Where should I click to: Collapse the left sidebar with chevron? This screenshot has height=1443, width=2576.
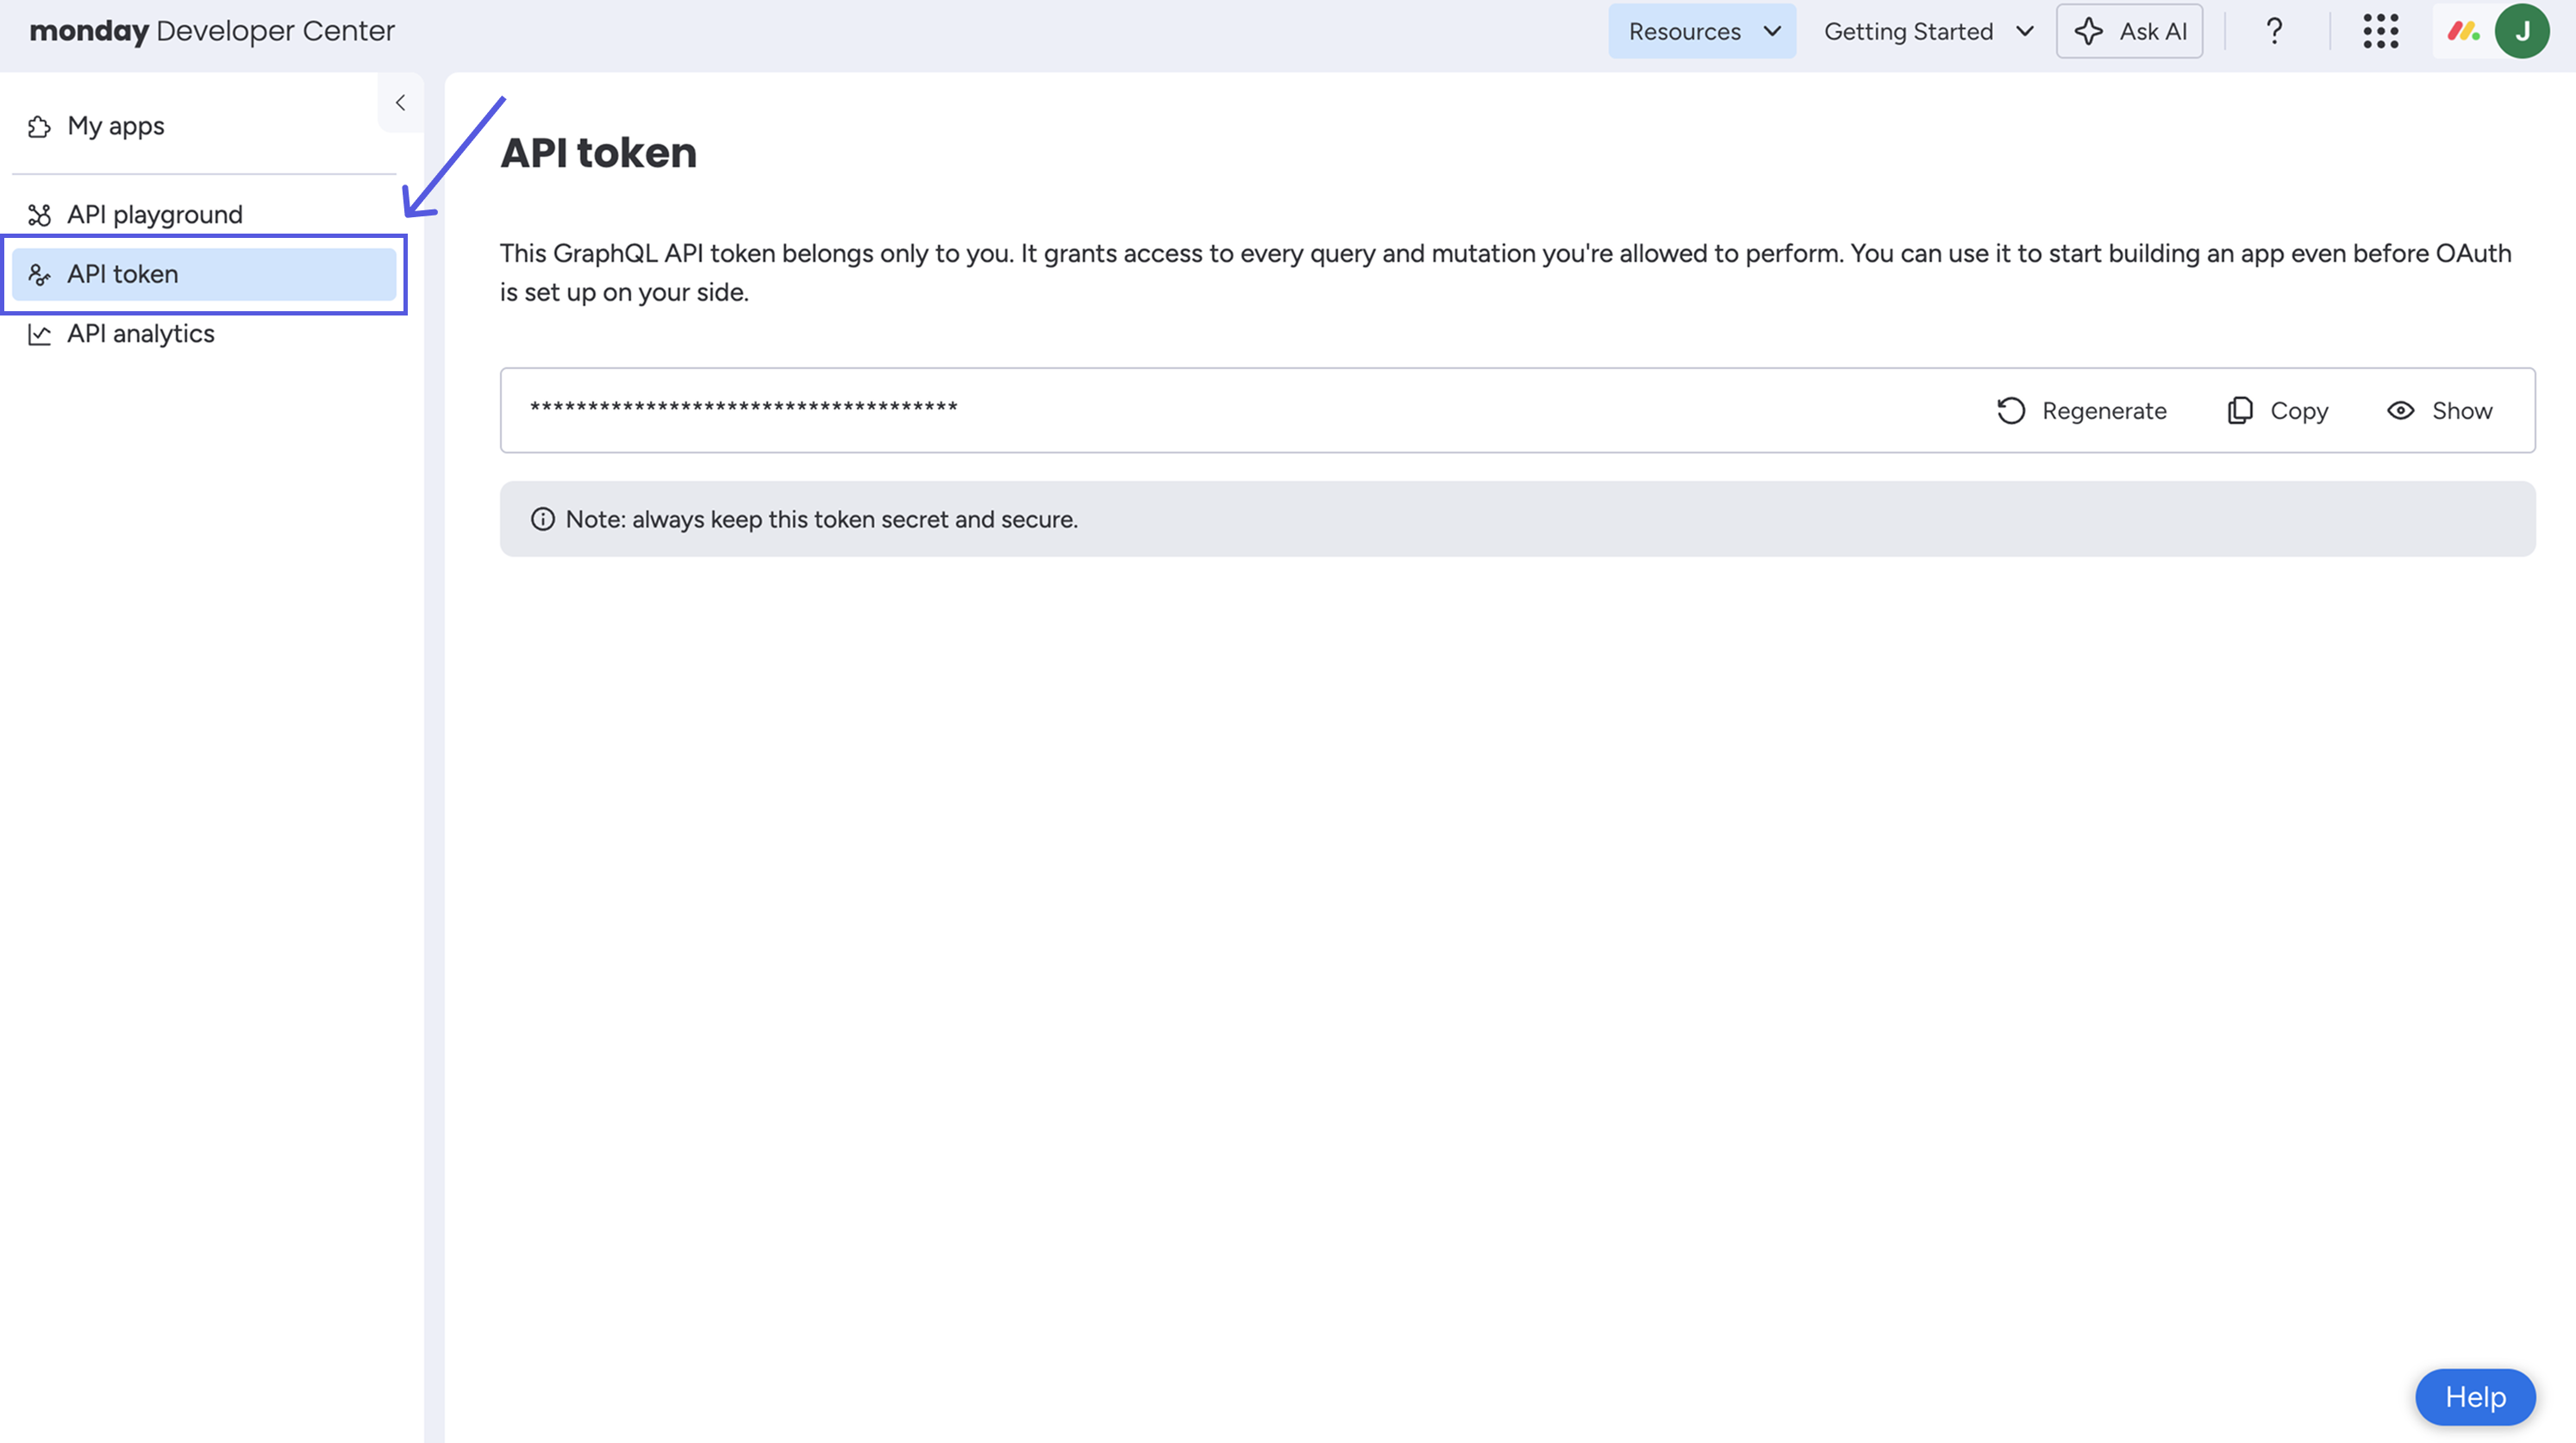[x=400, y=102]
